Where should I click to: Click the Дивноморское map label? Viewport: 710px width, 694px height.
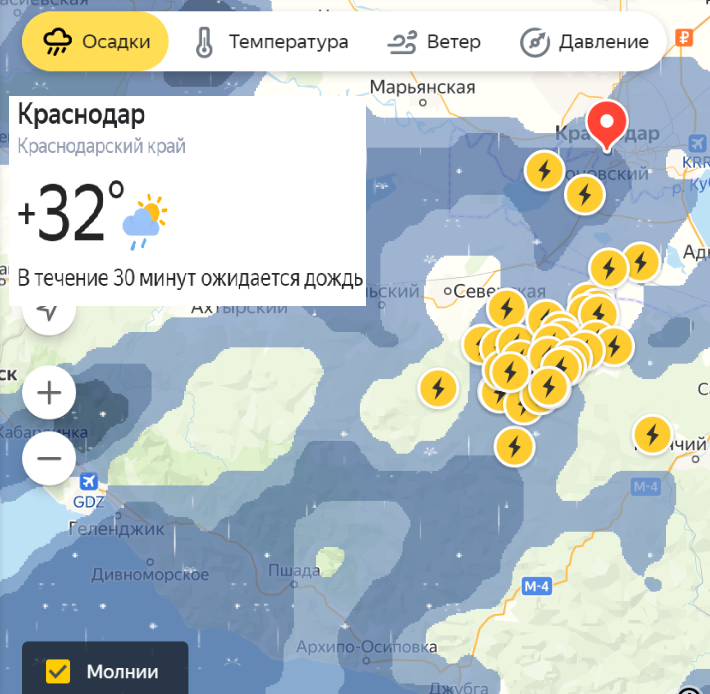tap(150, 575)
